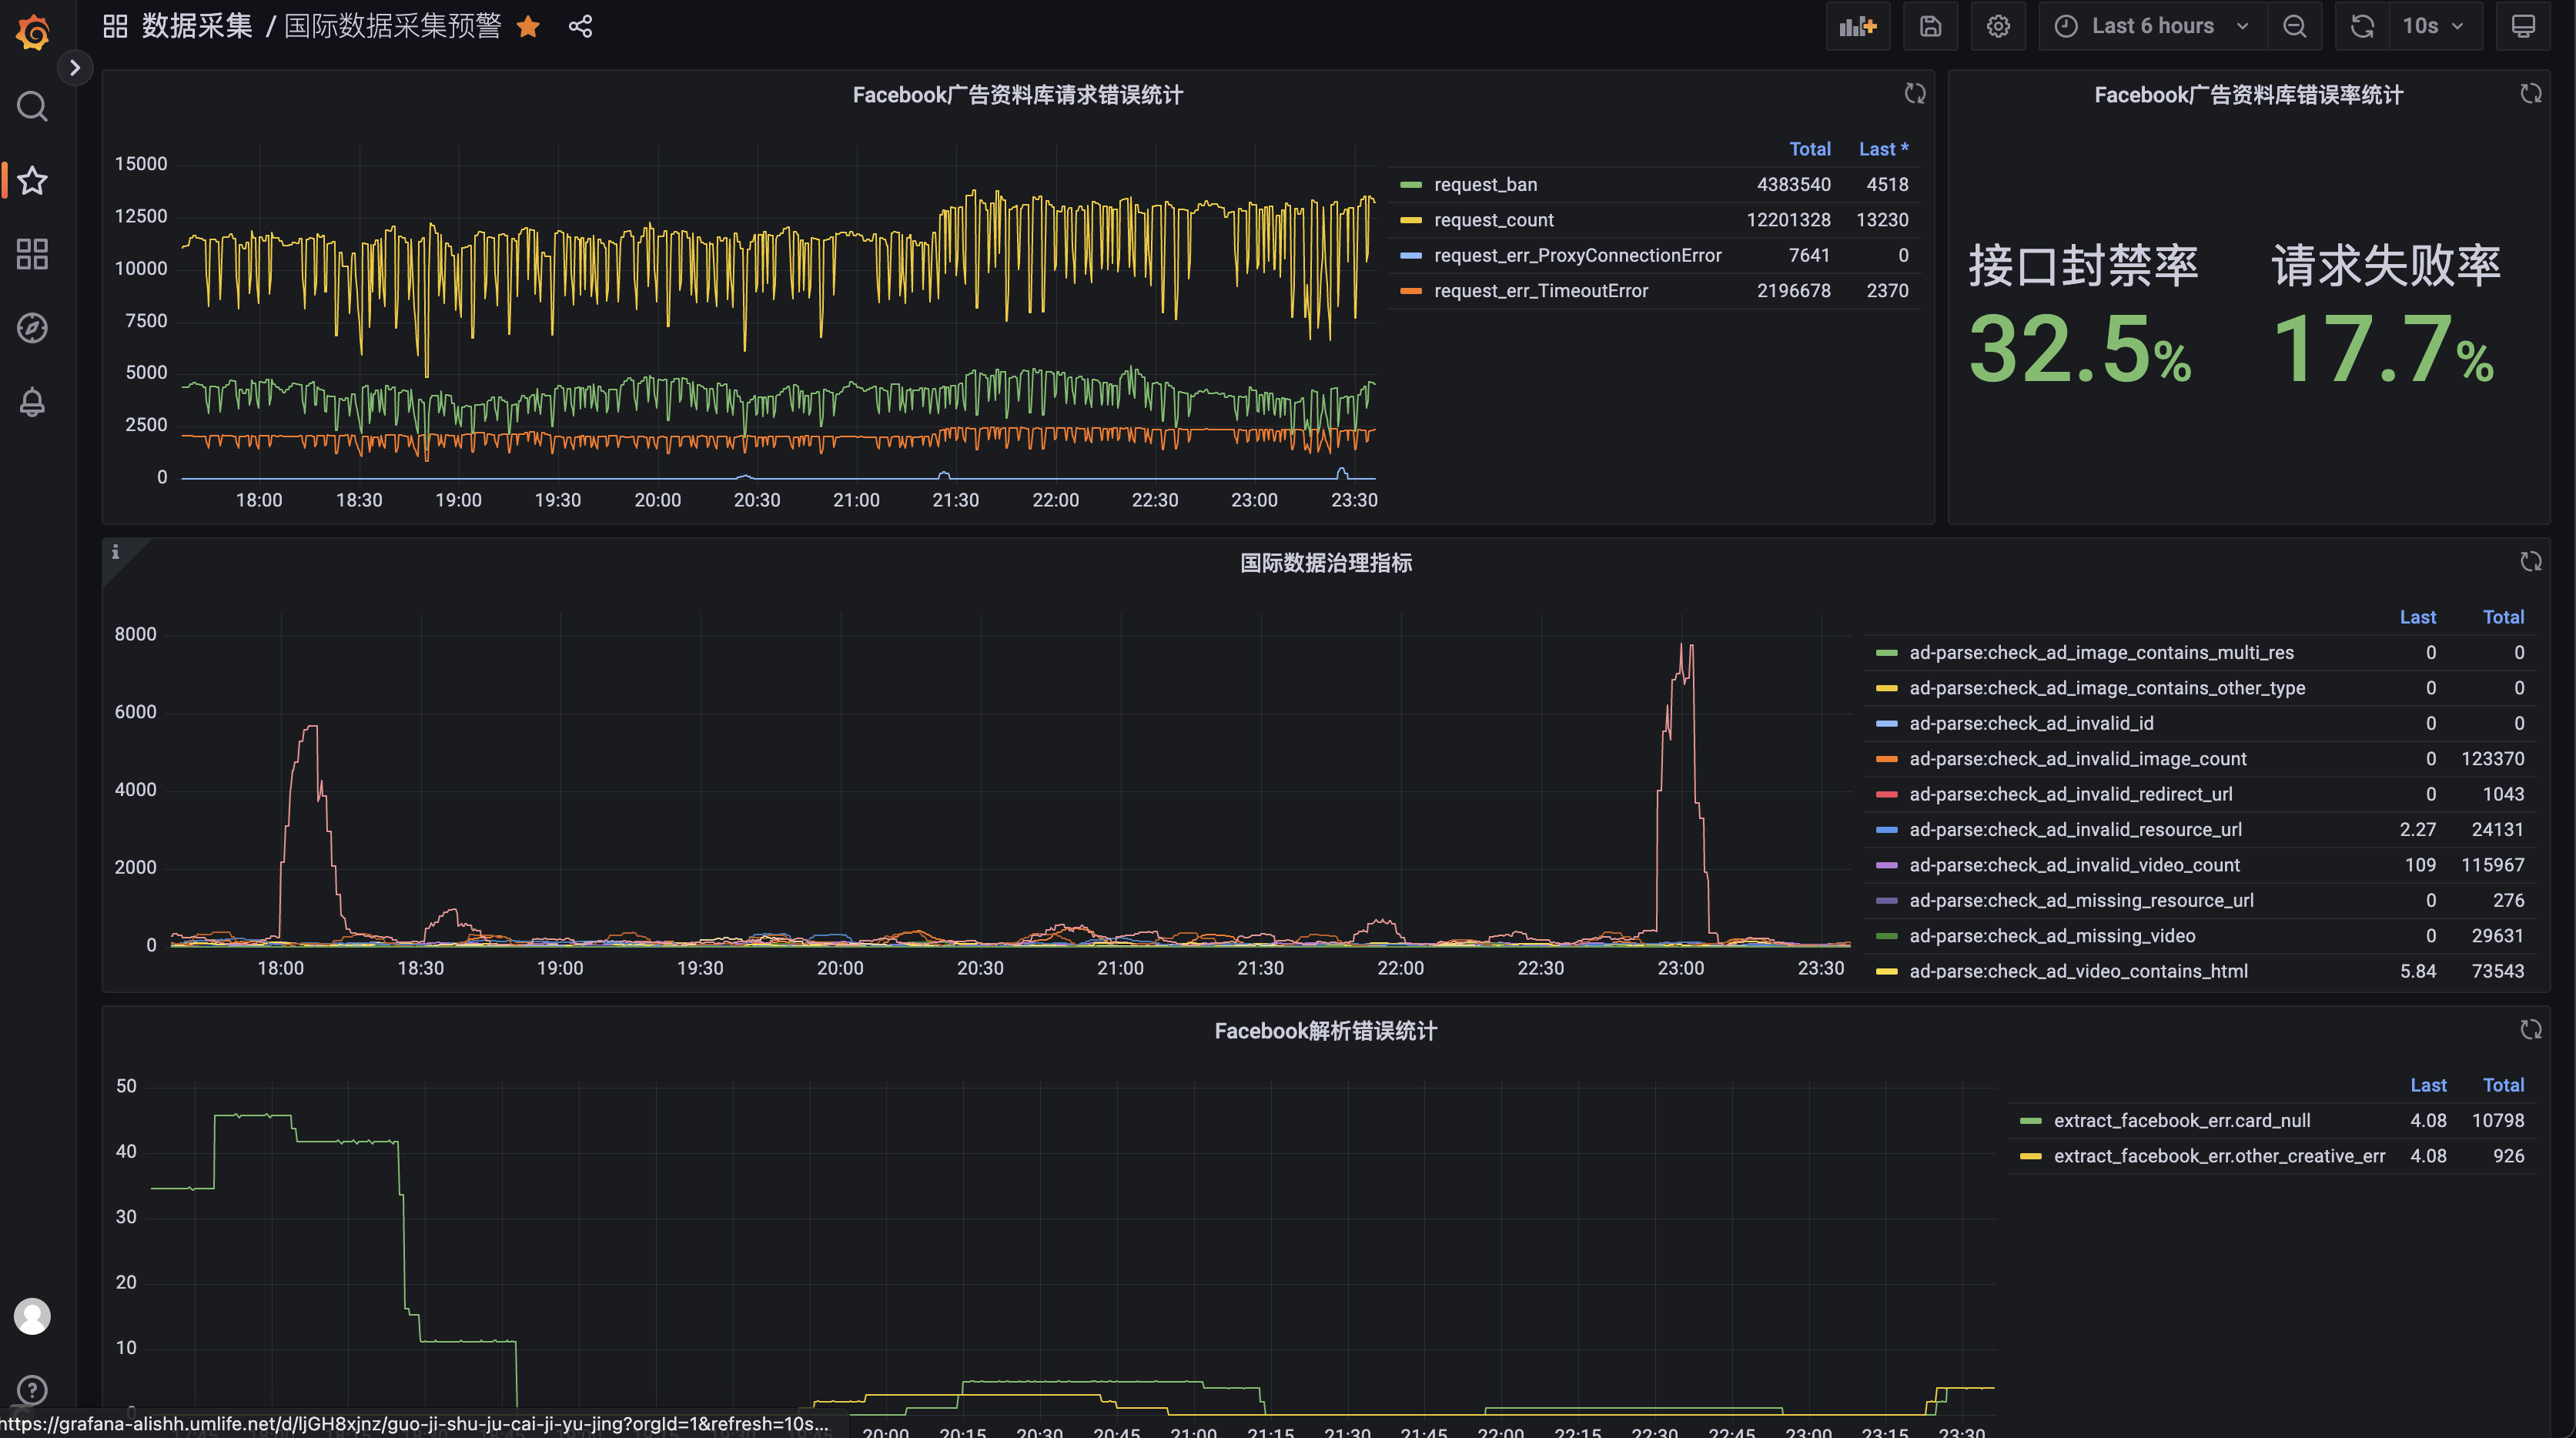Select the check_ad_invalid_image_count legend label
2576x1438 pixels.
2077,759
